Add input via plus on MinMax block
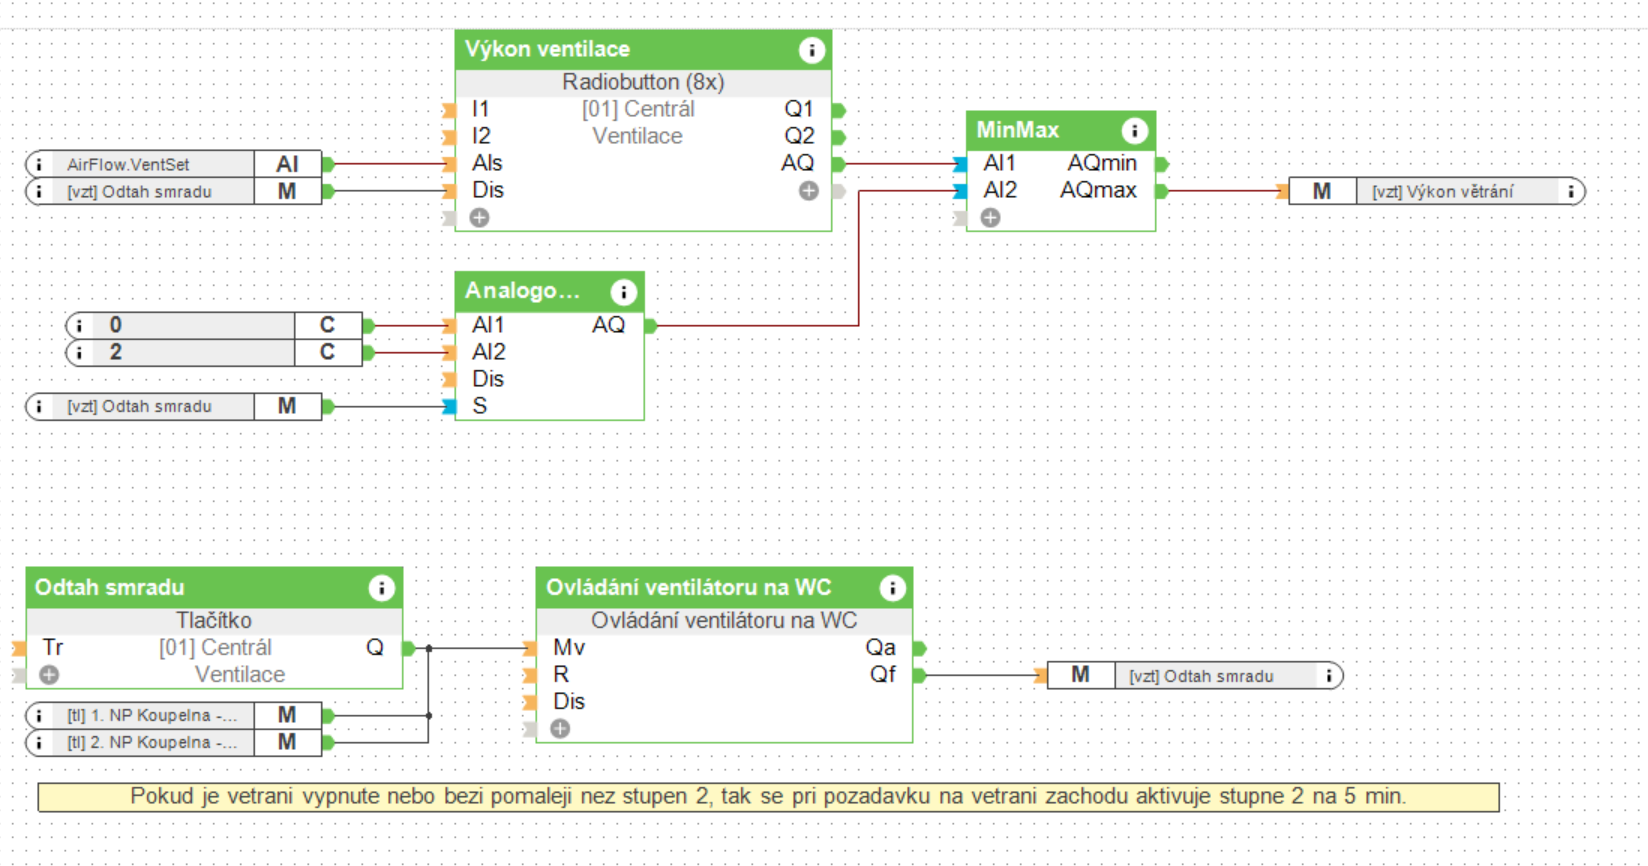This screenshot has width=1648, height=866. point(990,218)
